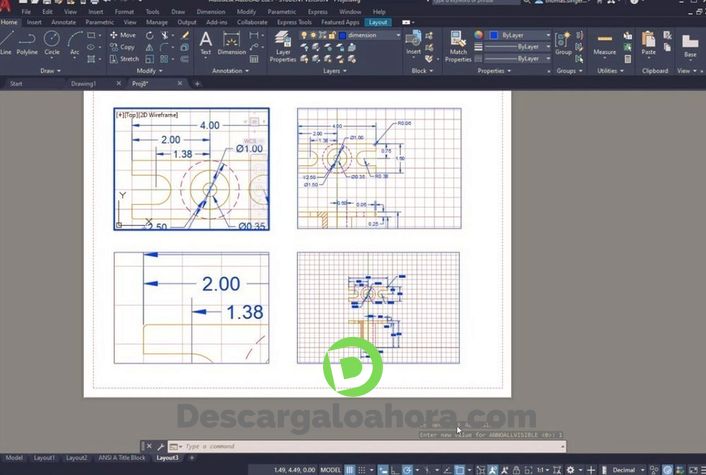Screen dimensions: 706x475
Task: Open the Format menu
Action: coord(124,12)
